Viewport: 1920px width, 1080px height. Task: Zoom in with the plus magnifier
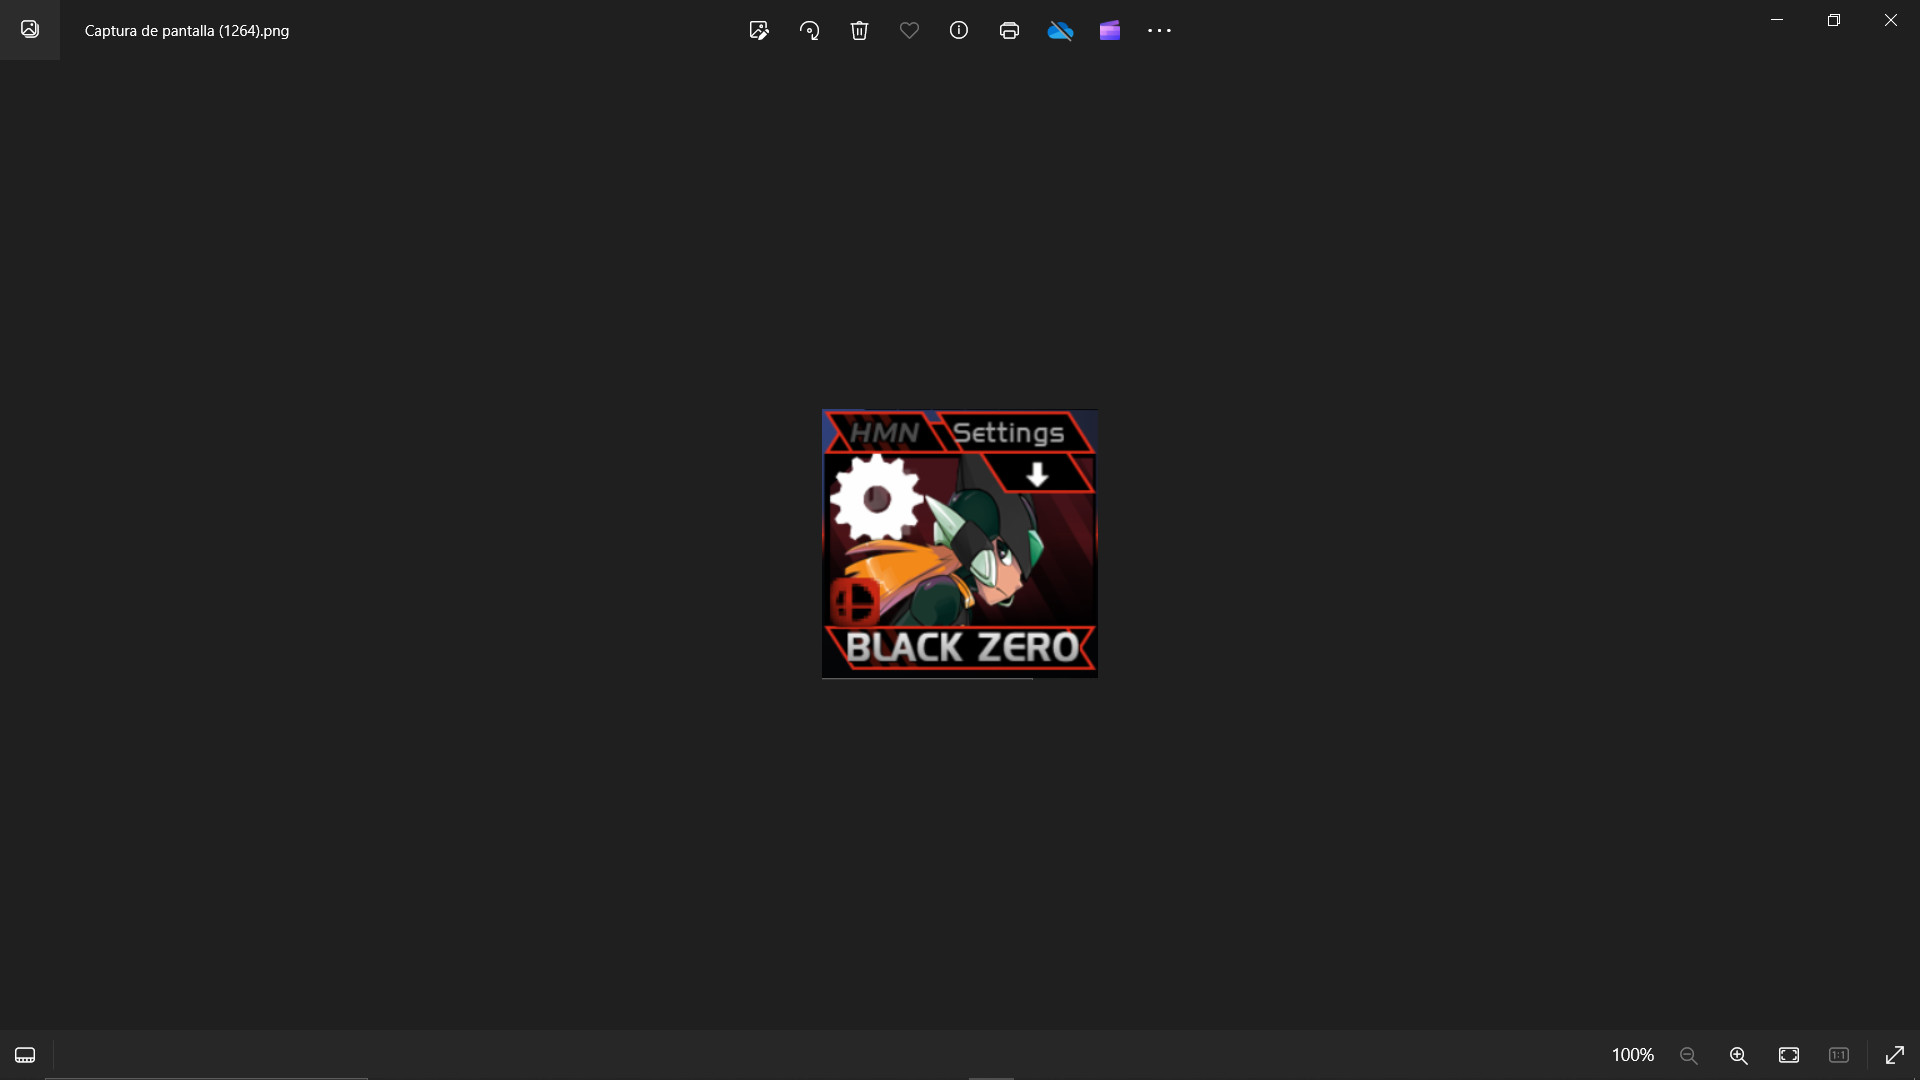click(1739, 1055)
